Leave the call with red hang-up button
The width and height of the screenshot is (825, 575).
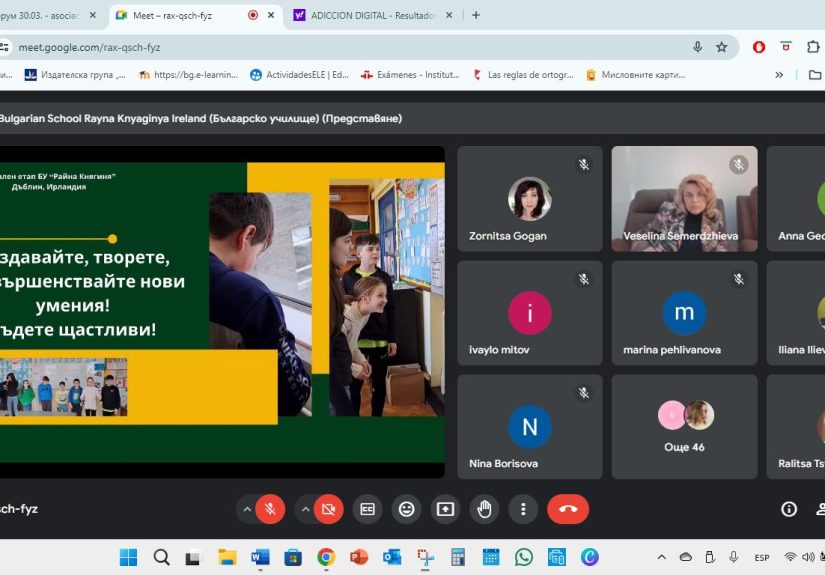[568, 509]
